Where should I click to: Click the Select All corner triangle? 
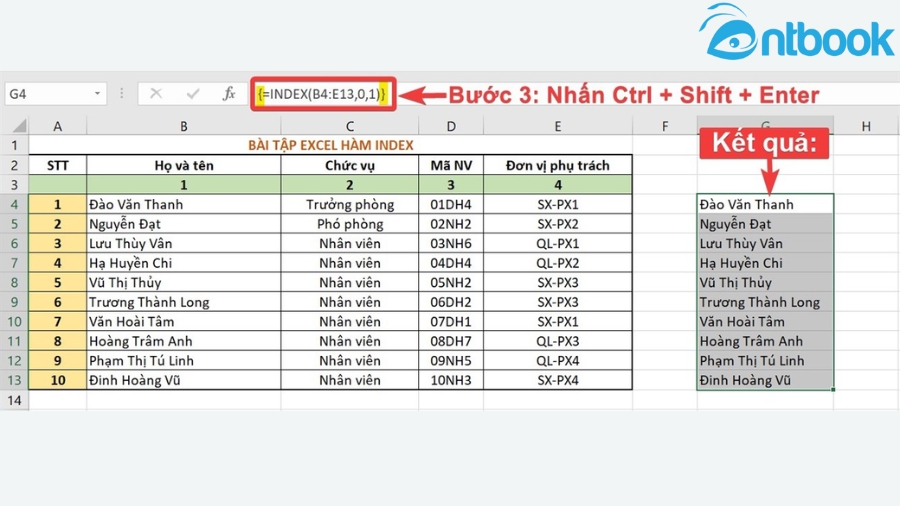click(x=14, y=126)
